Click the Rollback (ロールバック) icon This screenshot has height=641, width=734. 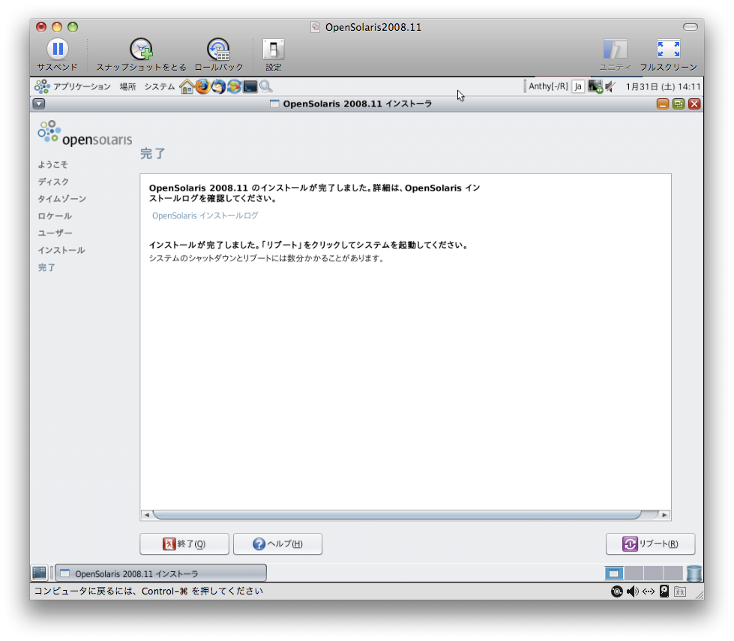click(218, 48)
